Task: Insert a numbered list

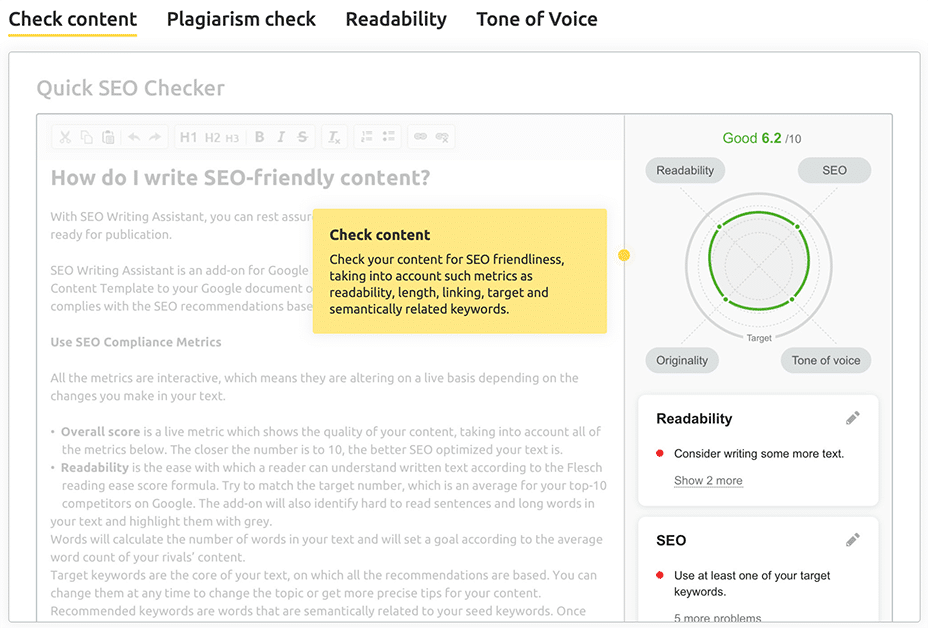Action: 367,137
